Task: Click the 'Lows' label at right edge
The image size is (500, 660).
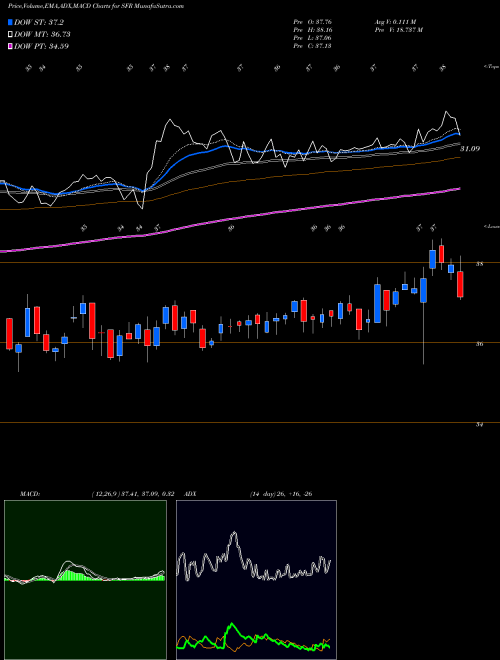Action: click(492, 226)
